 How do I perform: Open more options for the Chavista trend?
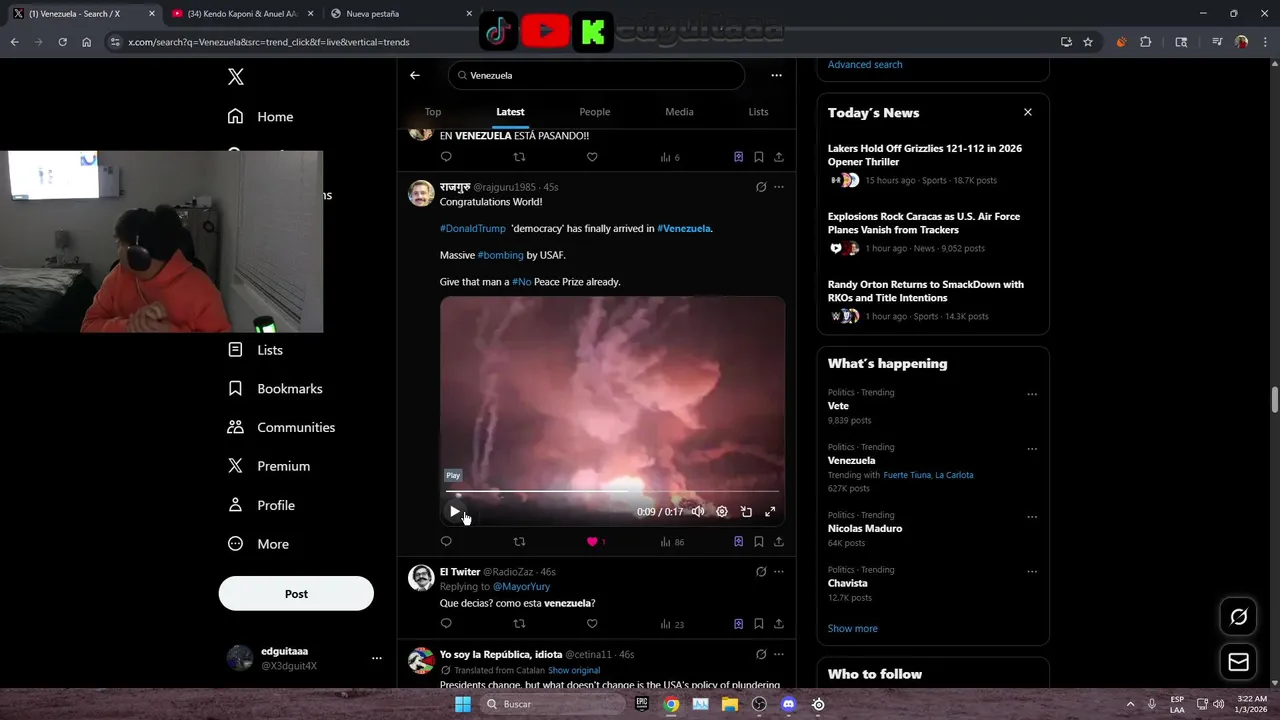click(1032, 572)
